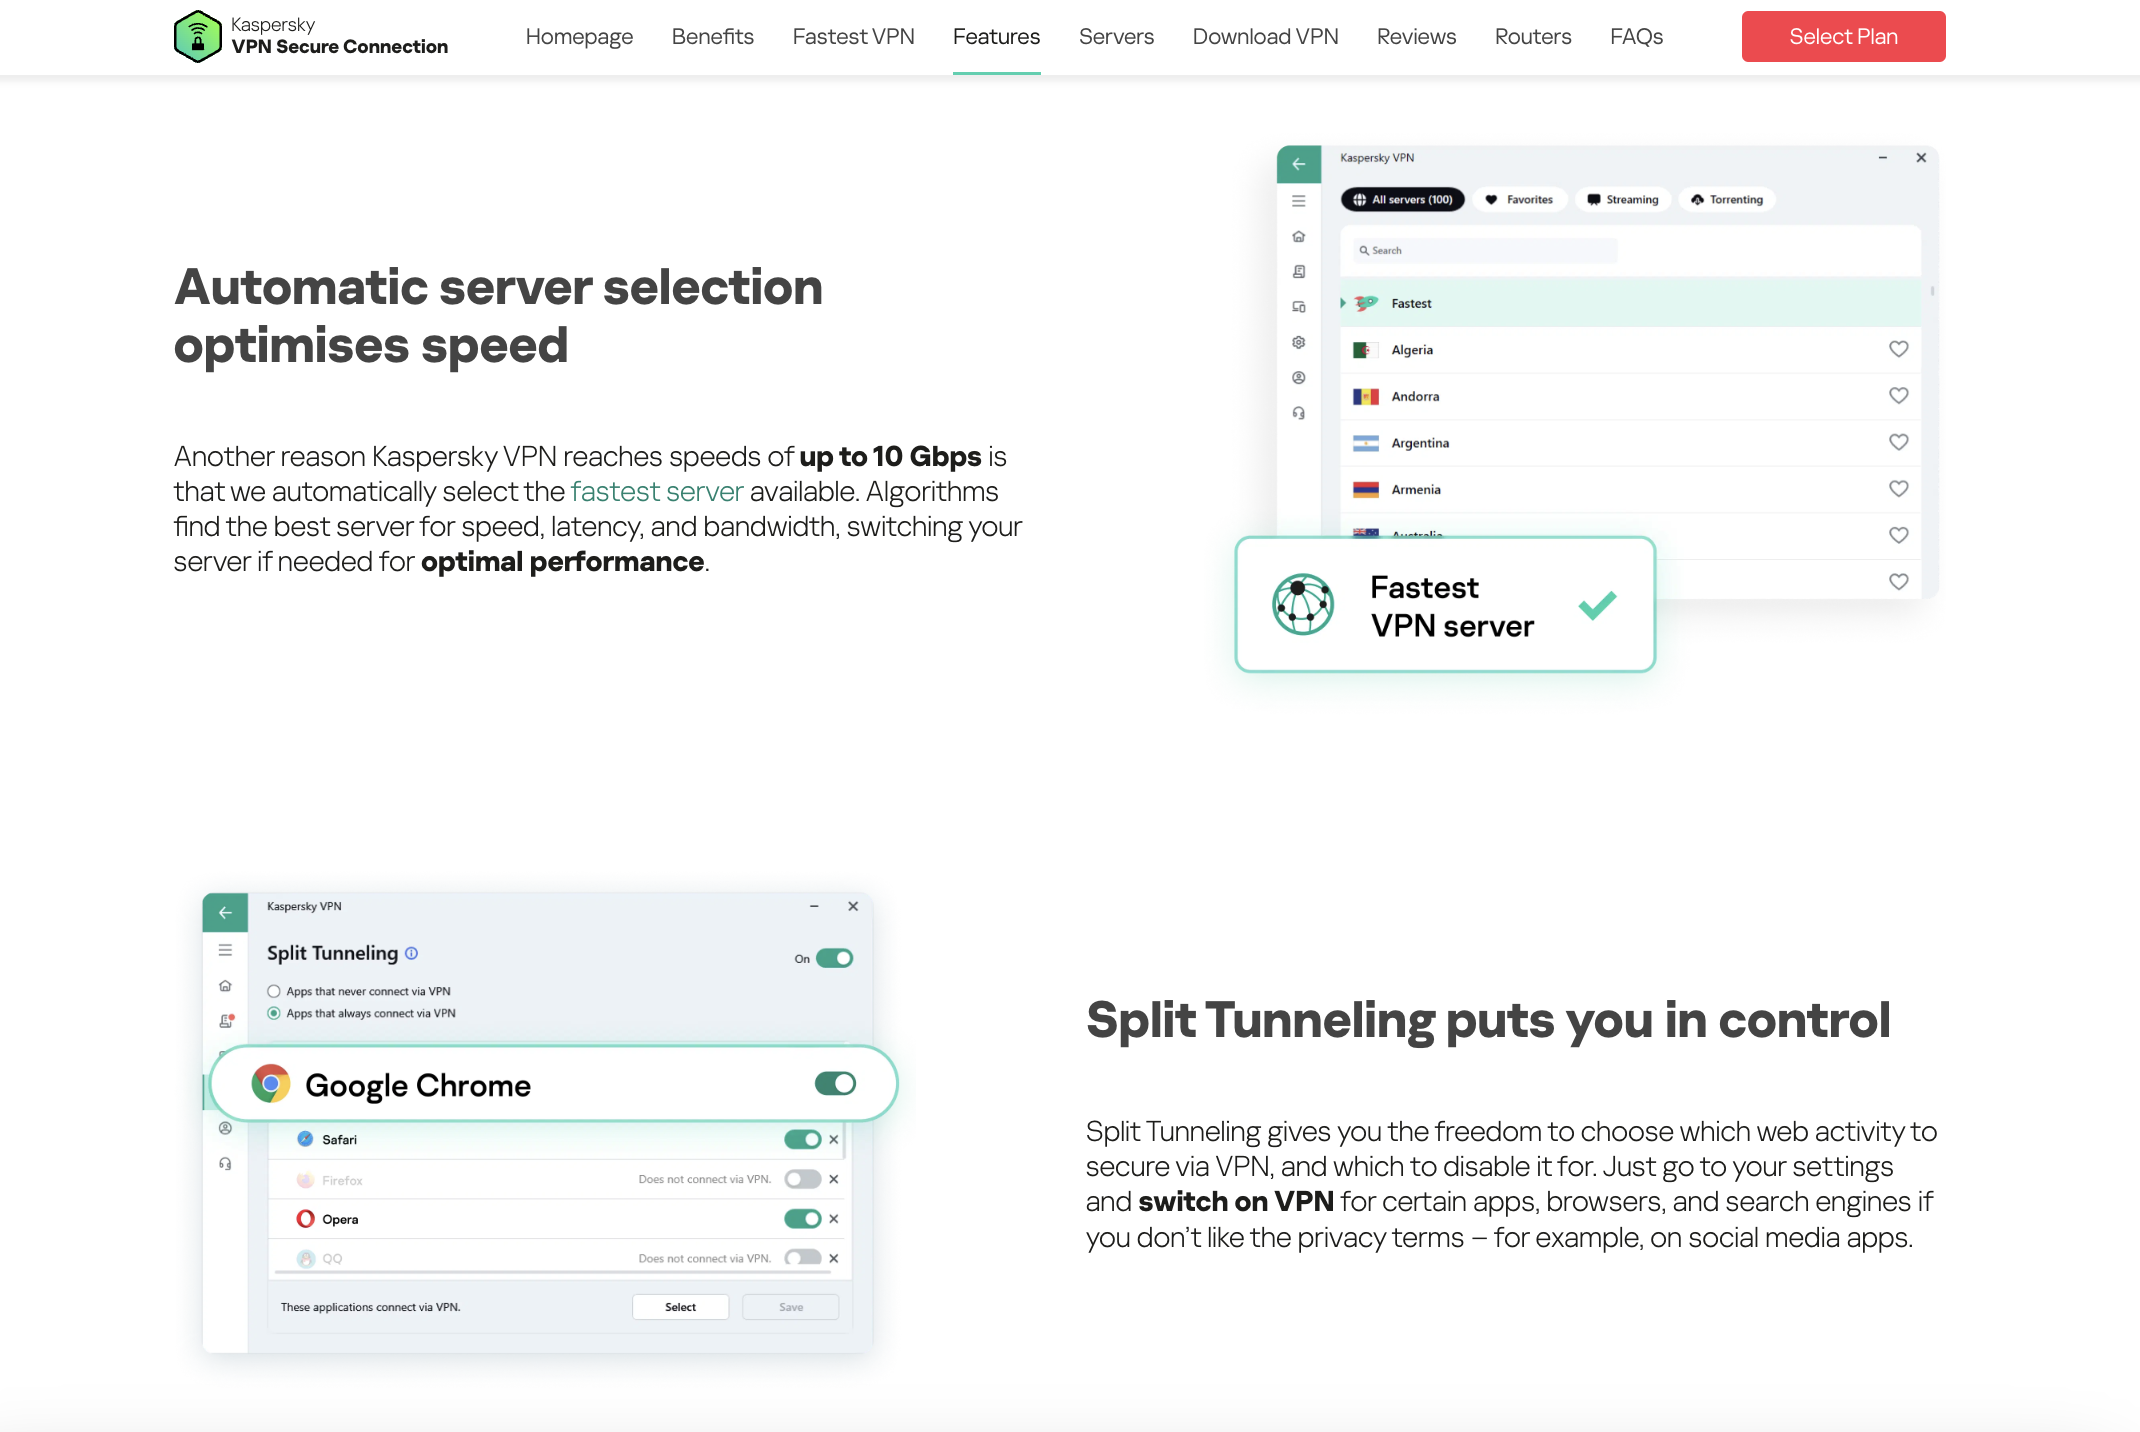Select 'Apps that never connect via VPN'
Viewport: 2140px width, 1432px height.
[x=274, y=991]
